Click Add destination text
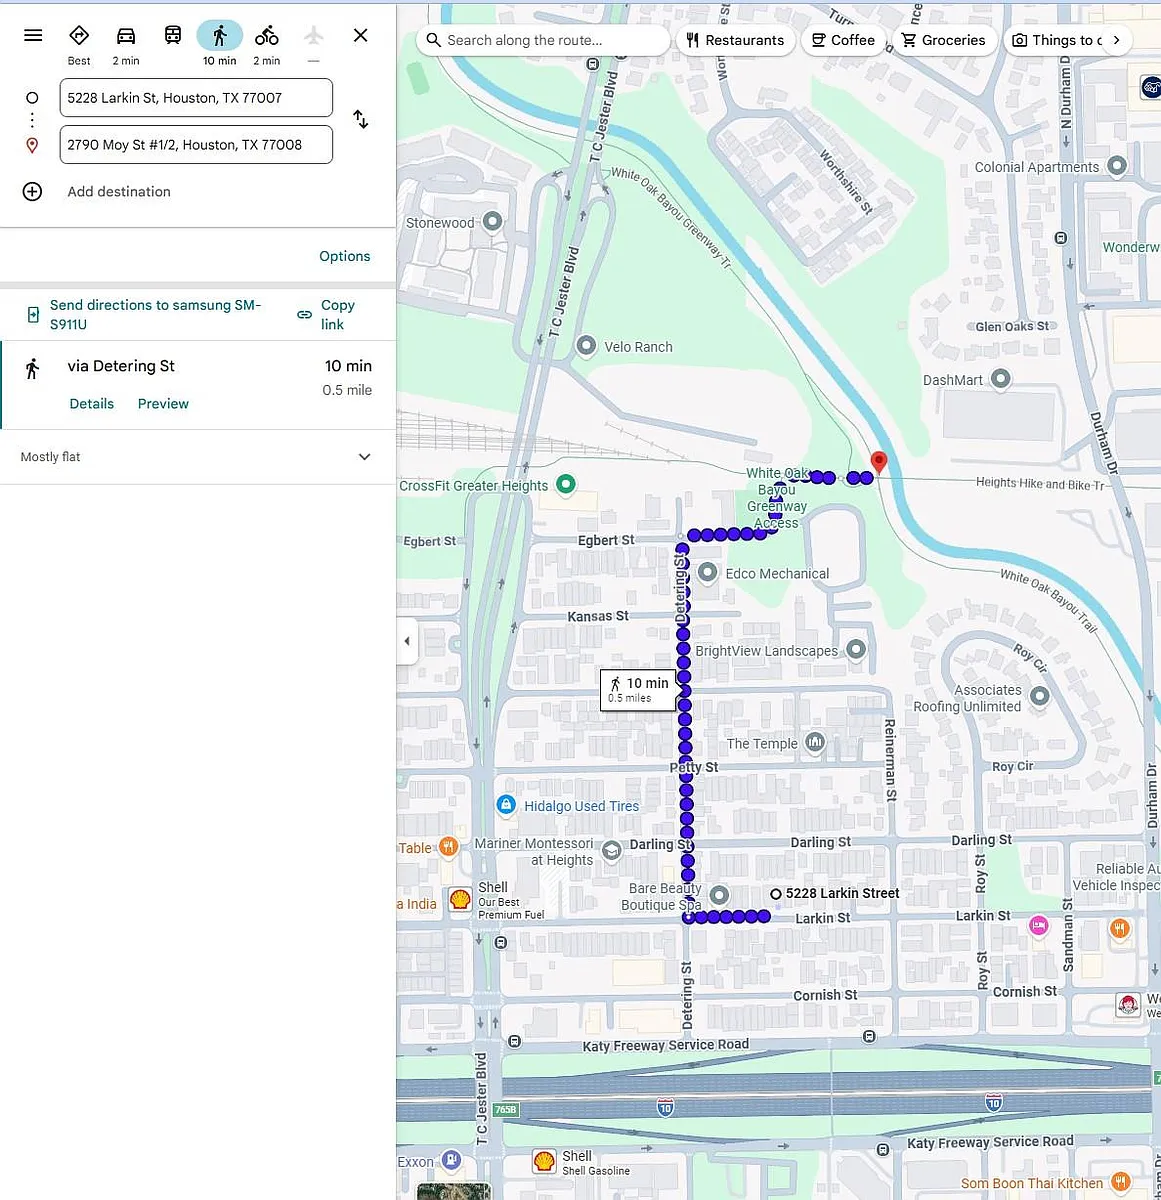This screenshot has width=1161, height=1200. click(x=119, y=191)
